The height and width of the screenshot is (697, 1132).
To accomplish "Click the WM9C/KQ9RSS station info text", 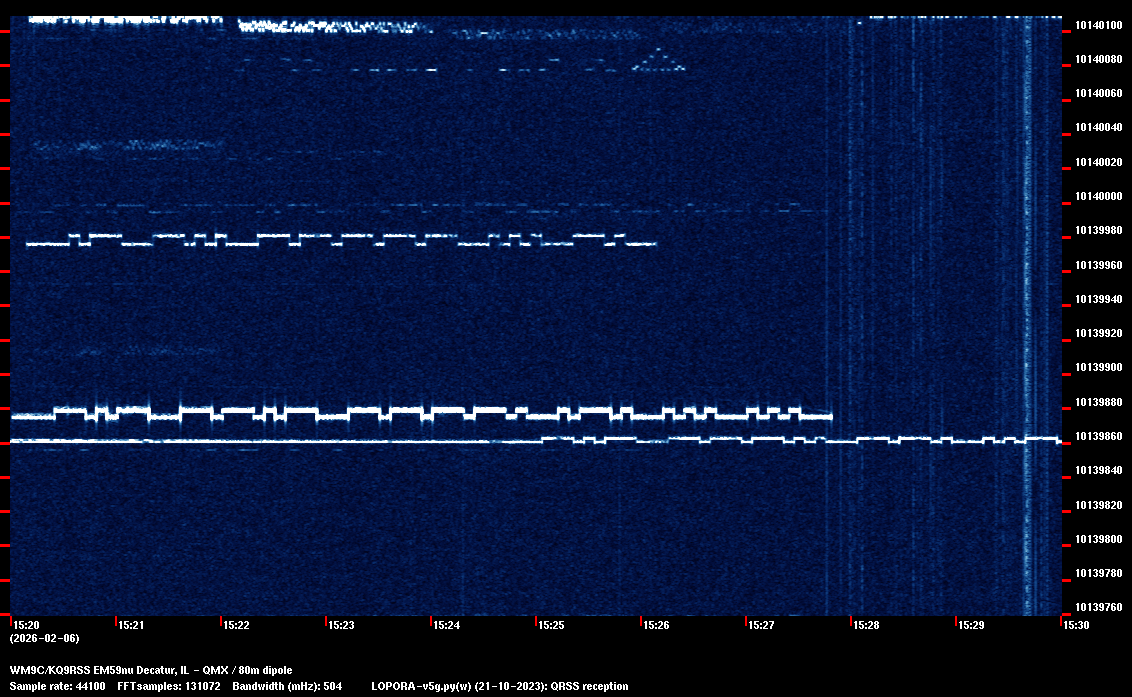I will tap(151, 670).
